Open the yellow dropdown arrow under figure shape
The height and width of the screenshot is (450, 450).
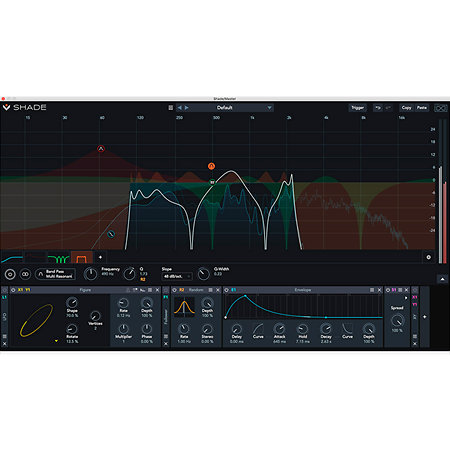(x=56, y=341)
